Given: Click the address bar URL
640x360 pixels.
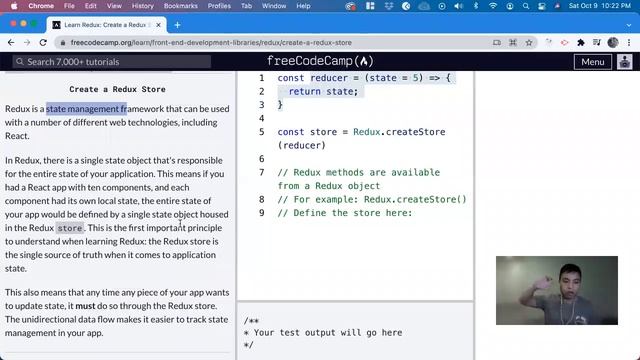Looking at the screenshot, I should tap(211, 42).
